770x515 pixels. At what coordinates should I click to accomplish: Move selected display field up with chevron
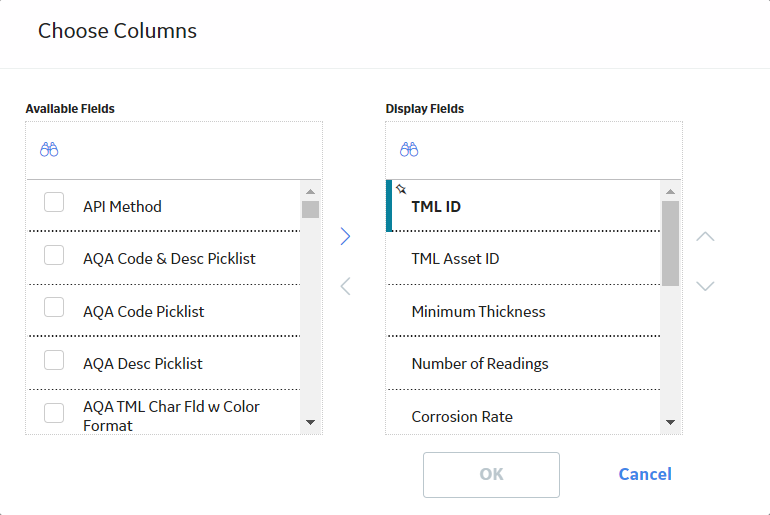(705, 237)
